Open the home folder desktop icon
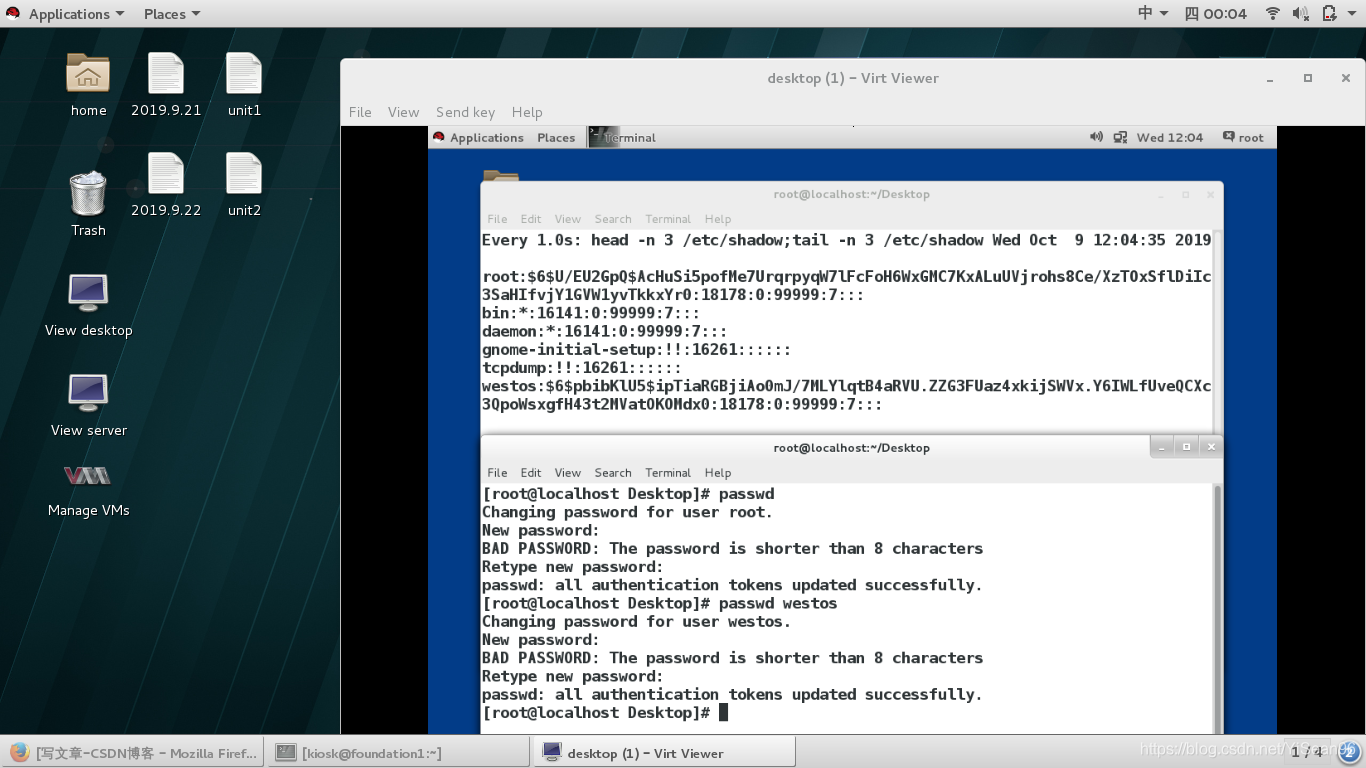The width and height of the screenshot is (1366, 768). [x=88, y=75]
